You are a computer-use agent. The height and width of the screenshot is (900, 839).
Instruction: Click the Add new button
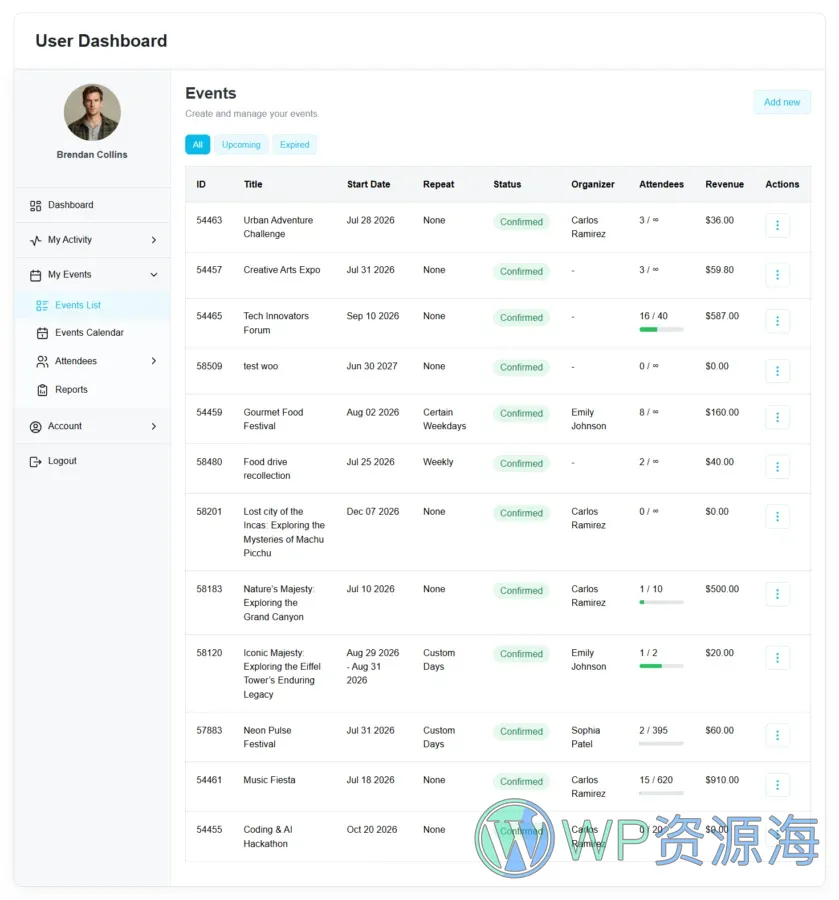[782, 102]
